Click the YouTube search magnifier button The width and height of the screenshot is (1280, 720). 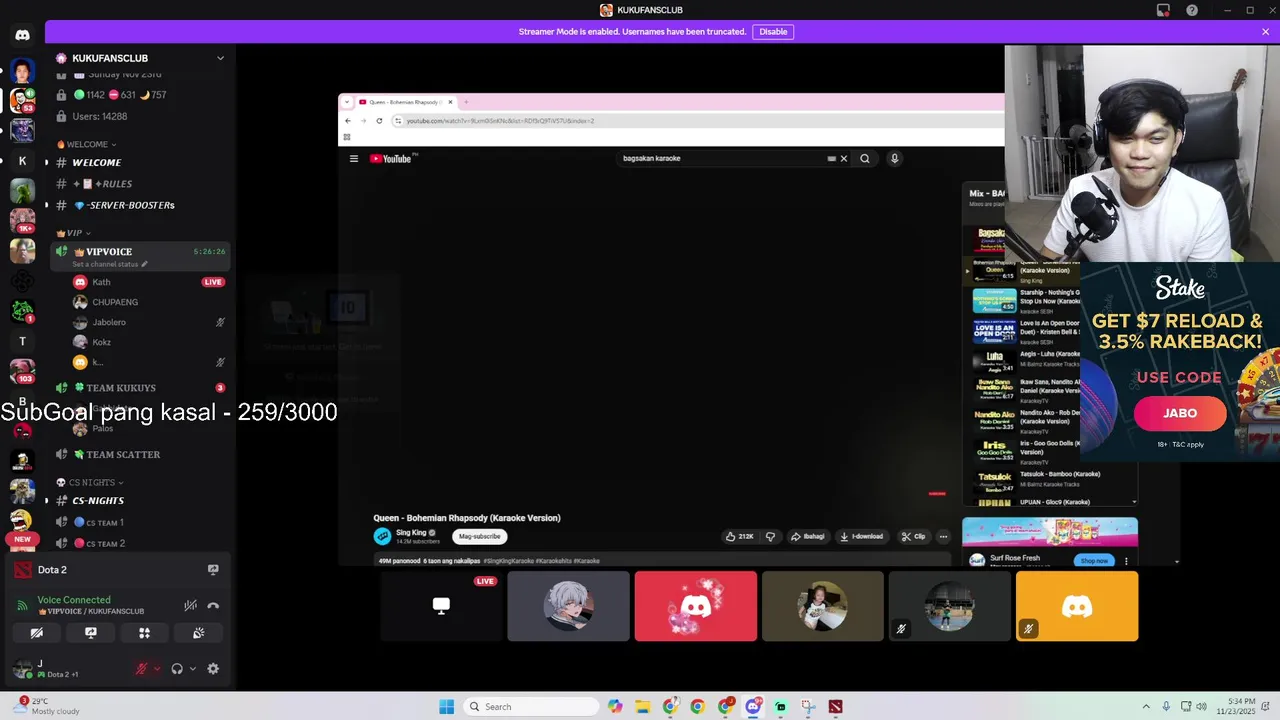pos(865,158)
